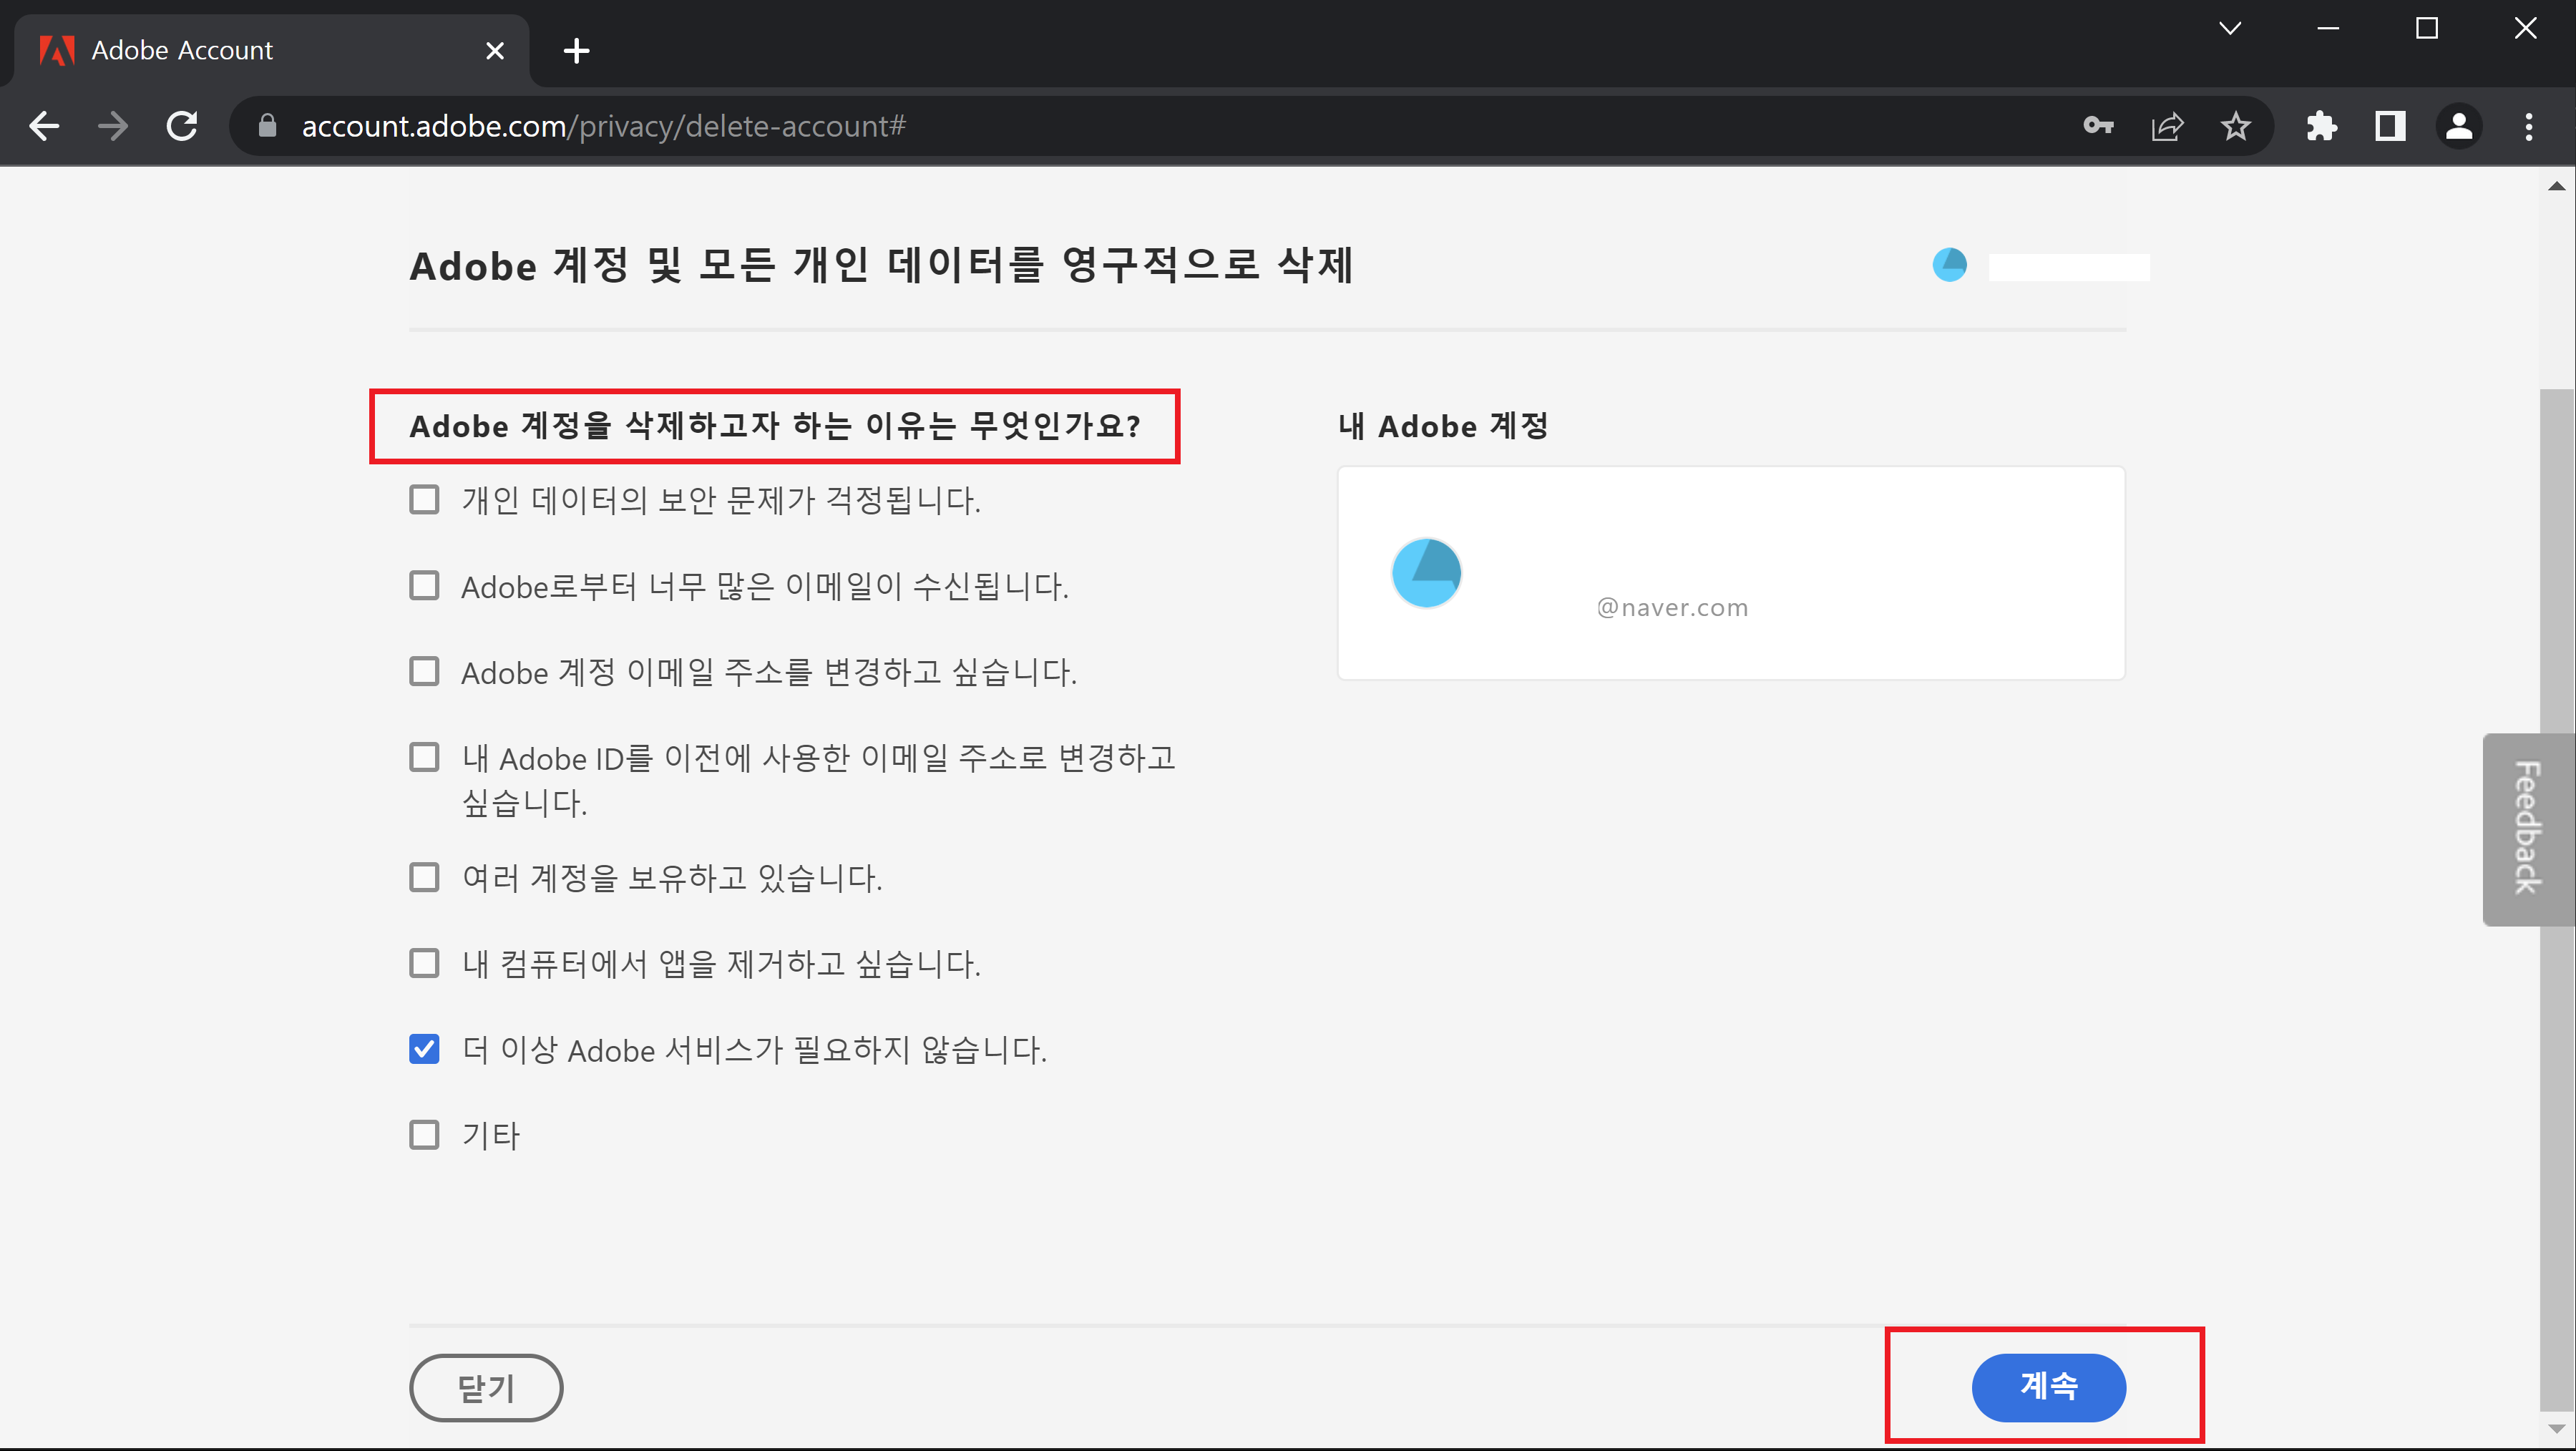Click the padlock to view site security info

point(266,125)
